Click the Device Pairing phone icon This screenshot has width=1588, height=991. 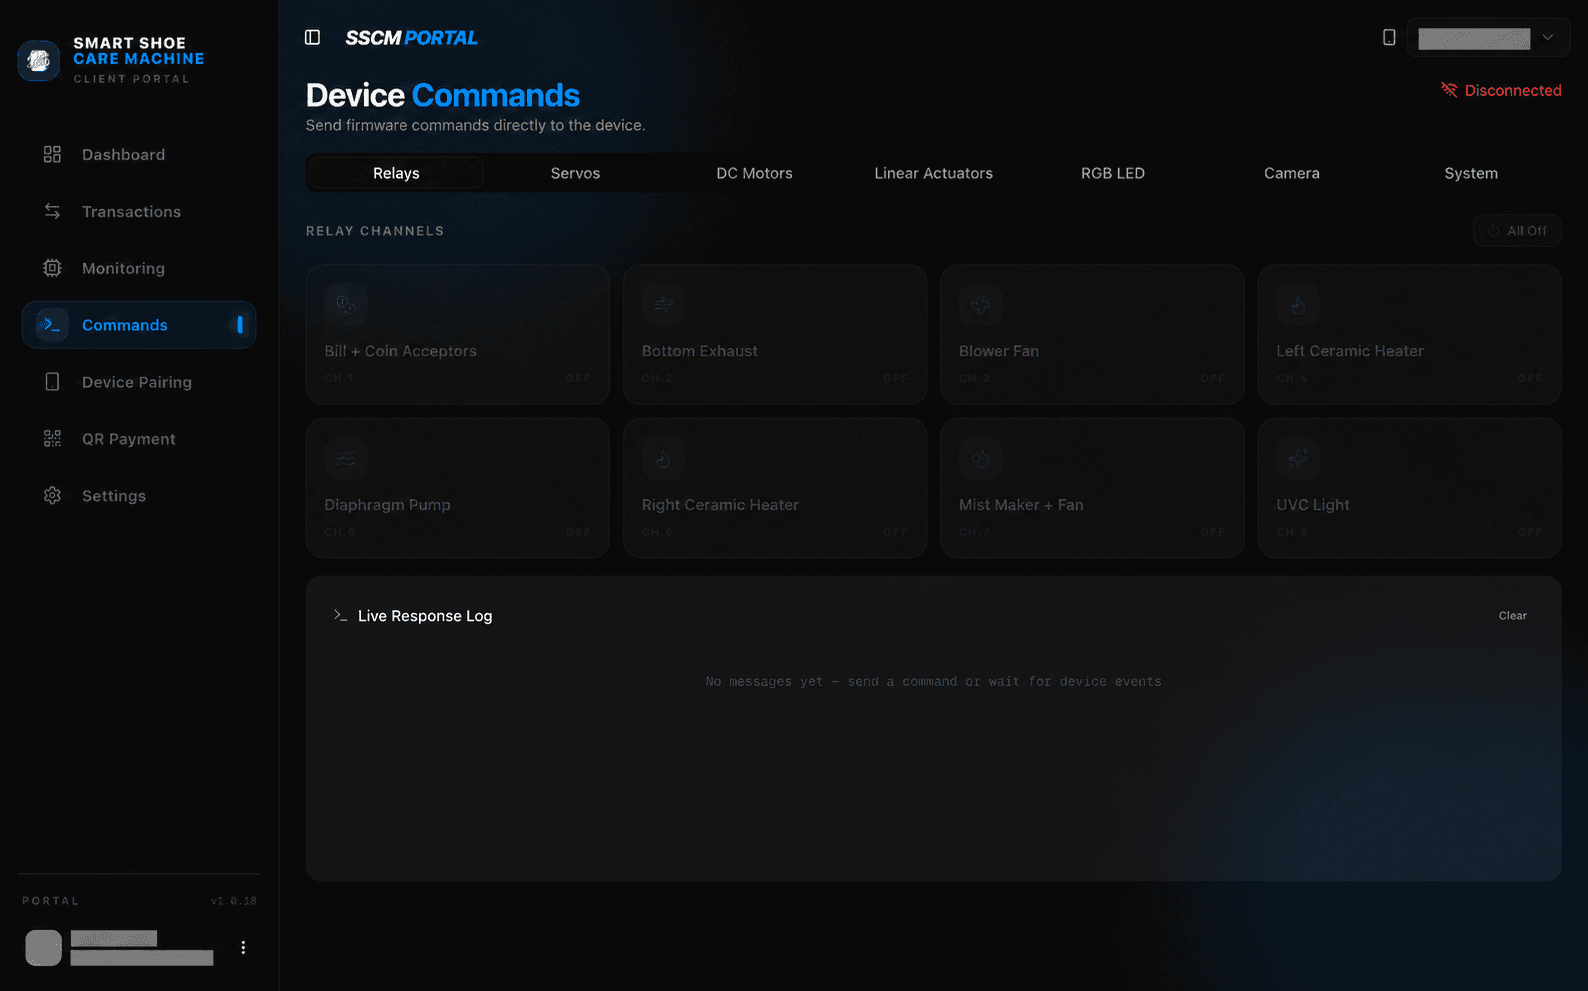point(52,382)
